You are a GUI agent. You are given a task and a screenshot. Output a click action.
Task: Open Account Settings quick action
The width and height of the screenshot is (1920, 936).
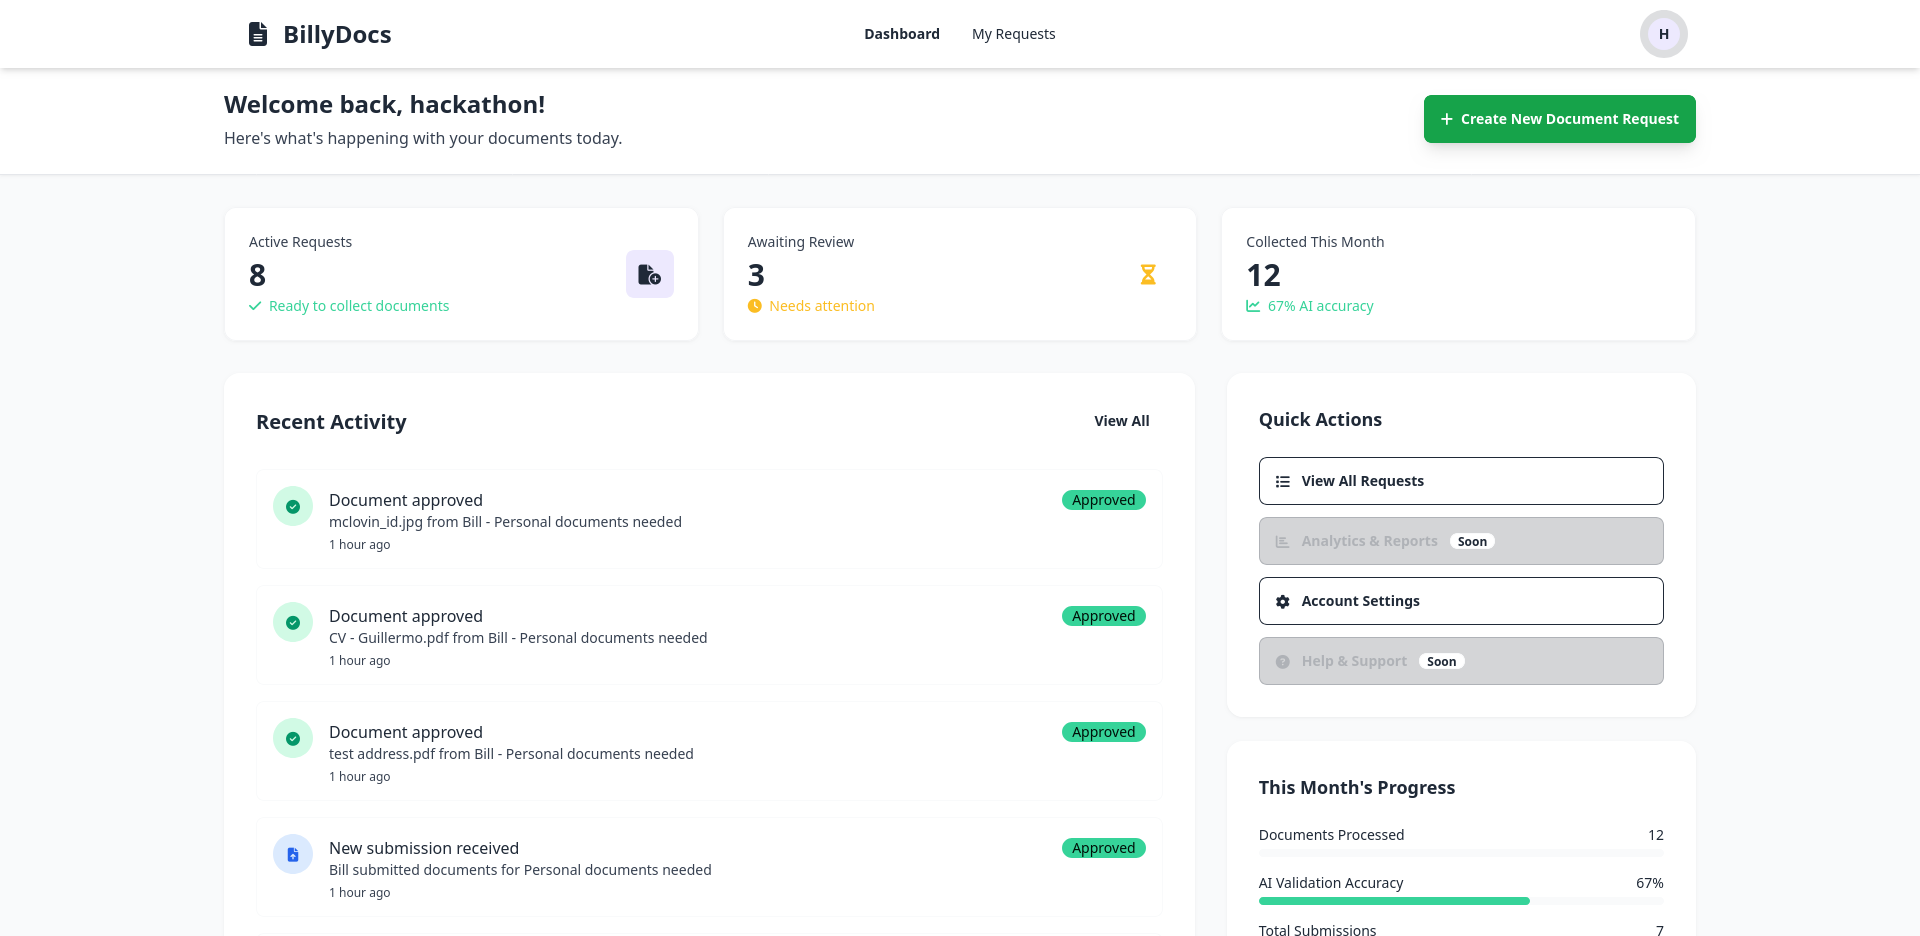pos(1461,601)
